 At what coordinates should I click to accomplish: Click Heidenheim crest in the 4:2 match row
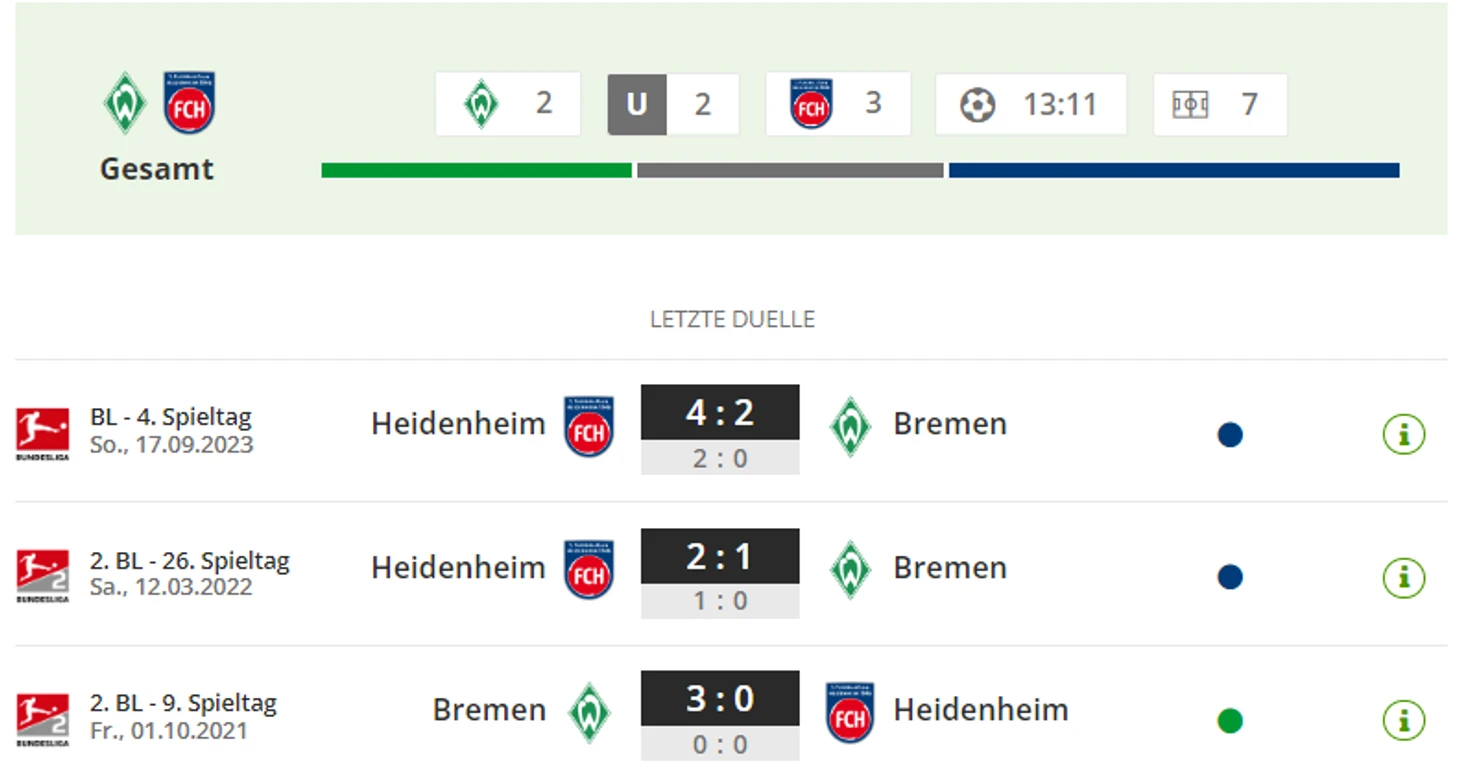(x=589, y=426)
